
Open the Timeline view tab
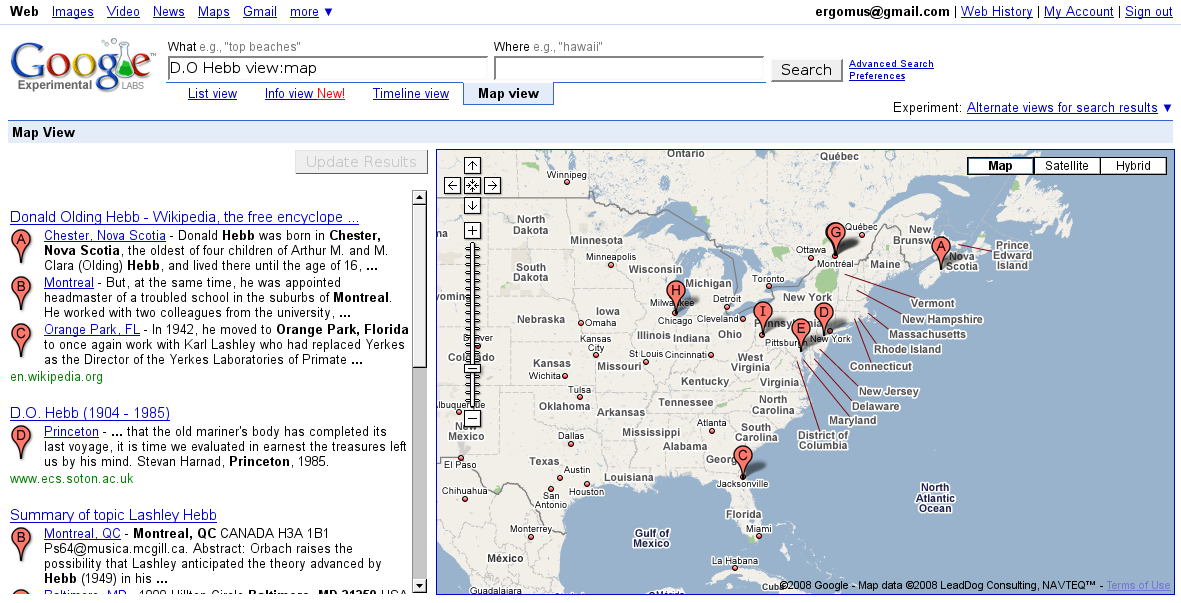(x=410, y=93)
